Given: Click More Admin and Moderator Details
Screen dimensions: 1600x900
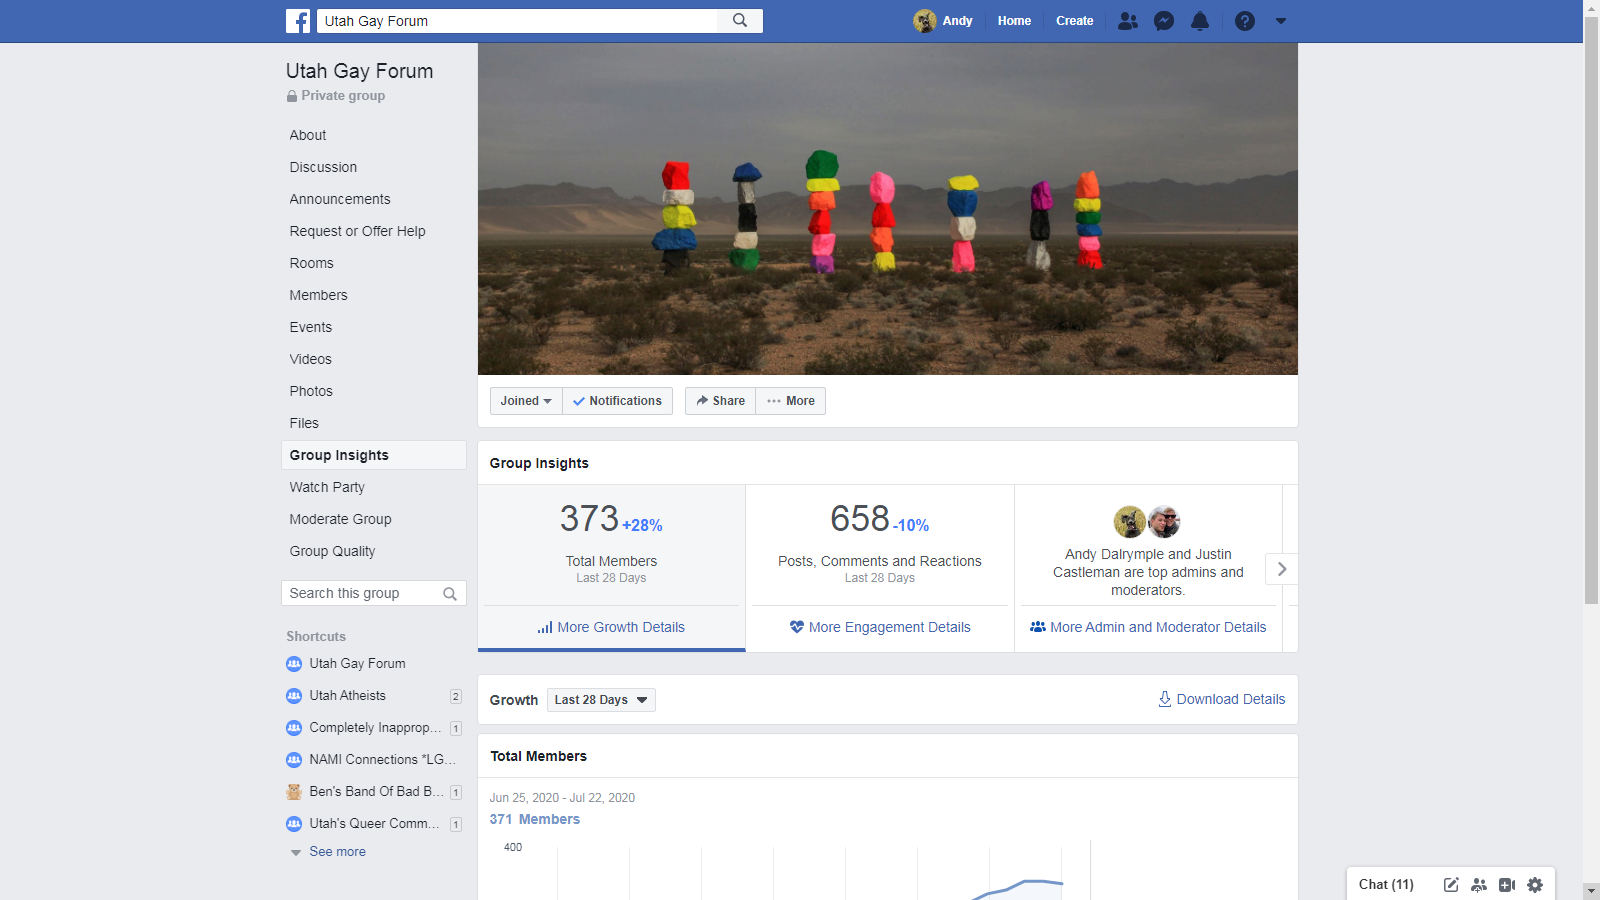Looking at the screenshot, I should (x=1148, y=627).
